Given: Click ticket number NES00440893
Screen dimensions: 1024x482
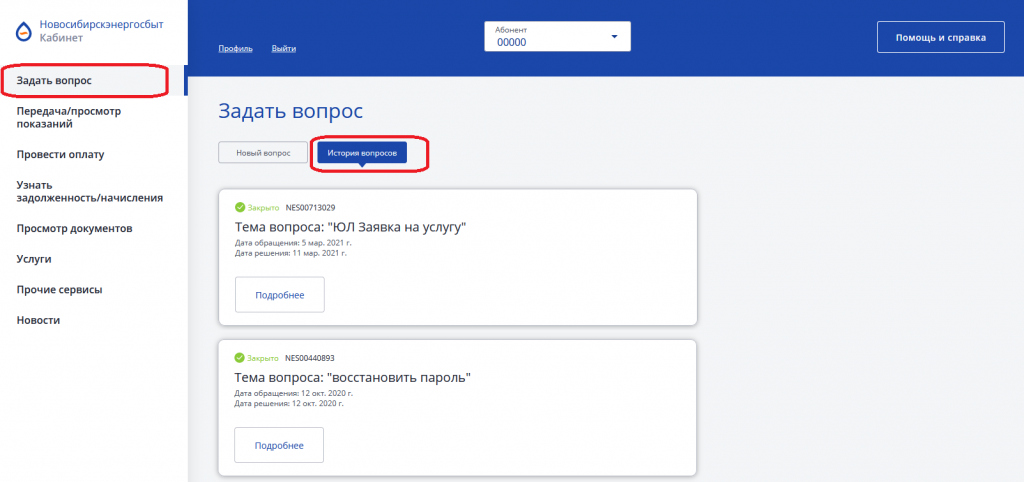Looking at the screenshot, I should tap(310, 358).
